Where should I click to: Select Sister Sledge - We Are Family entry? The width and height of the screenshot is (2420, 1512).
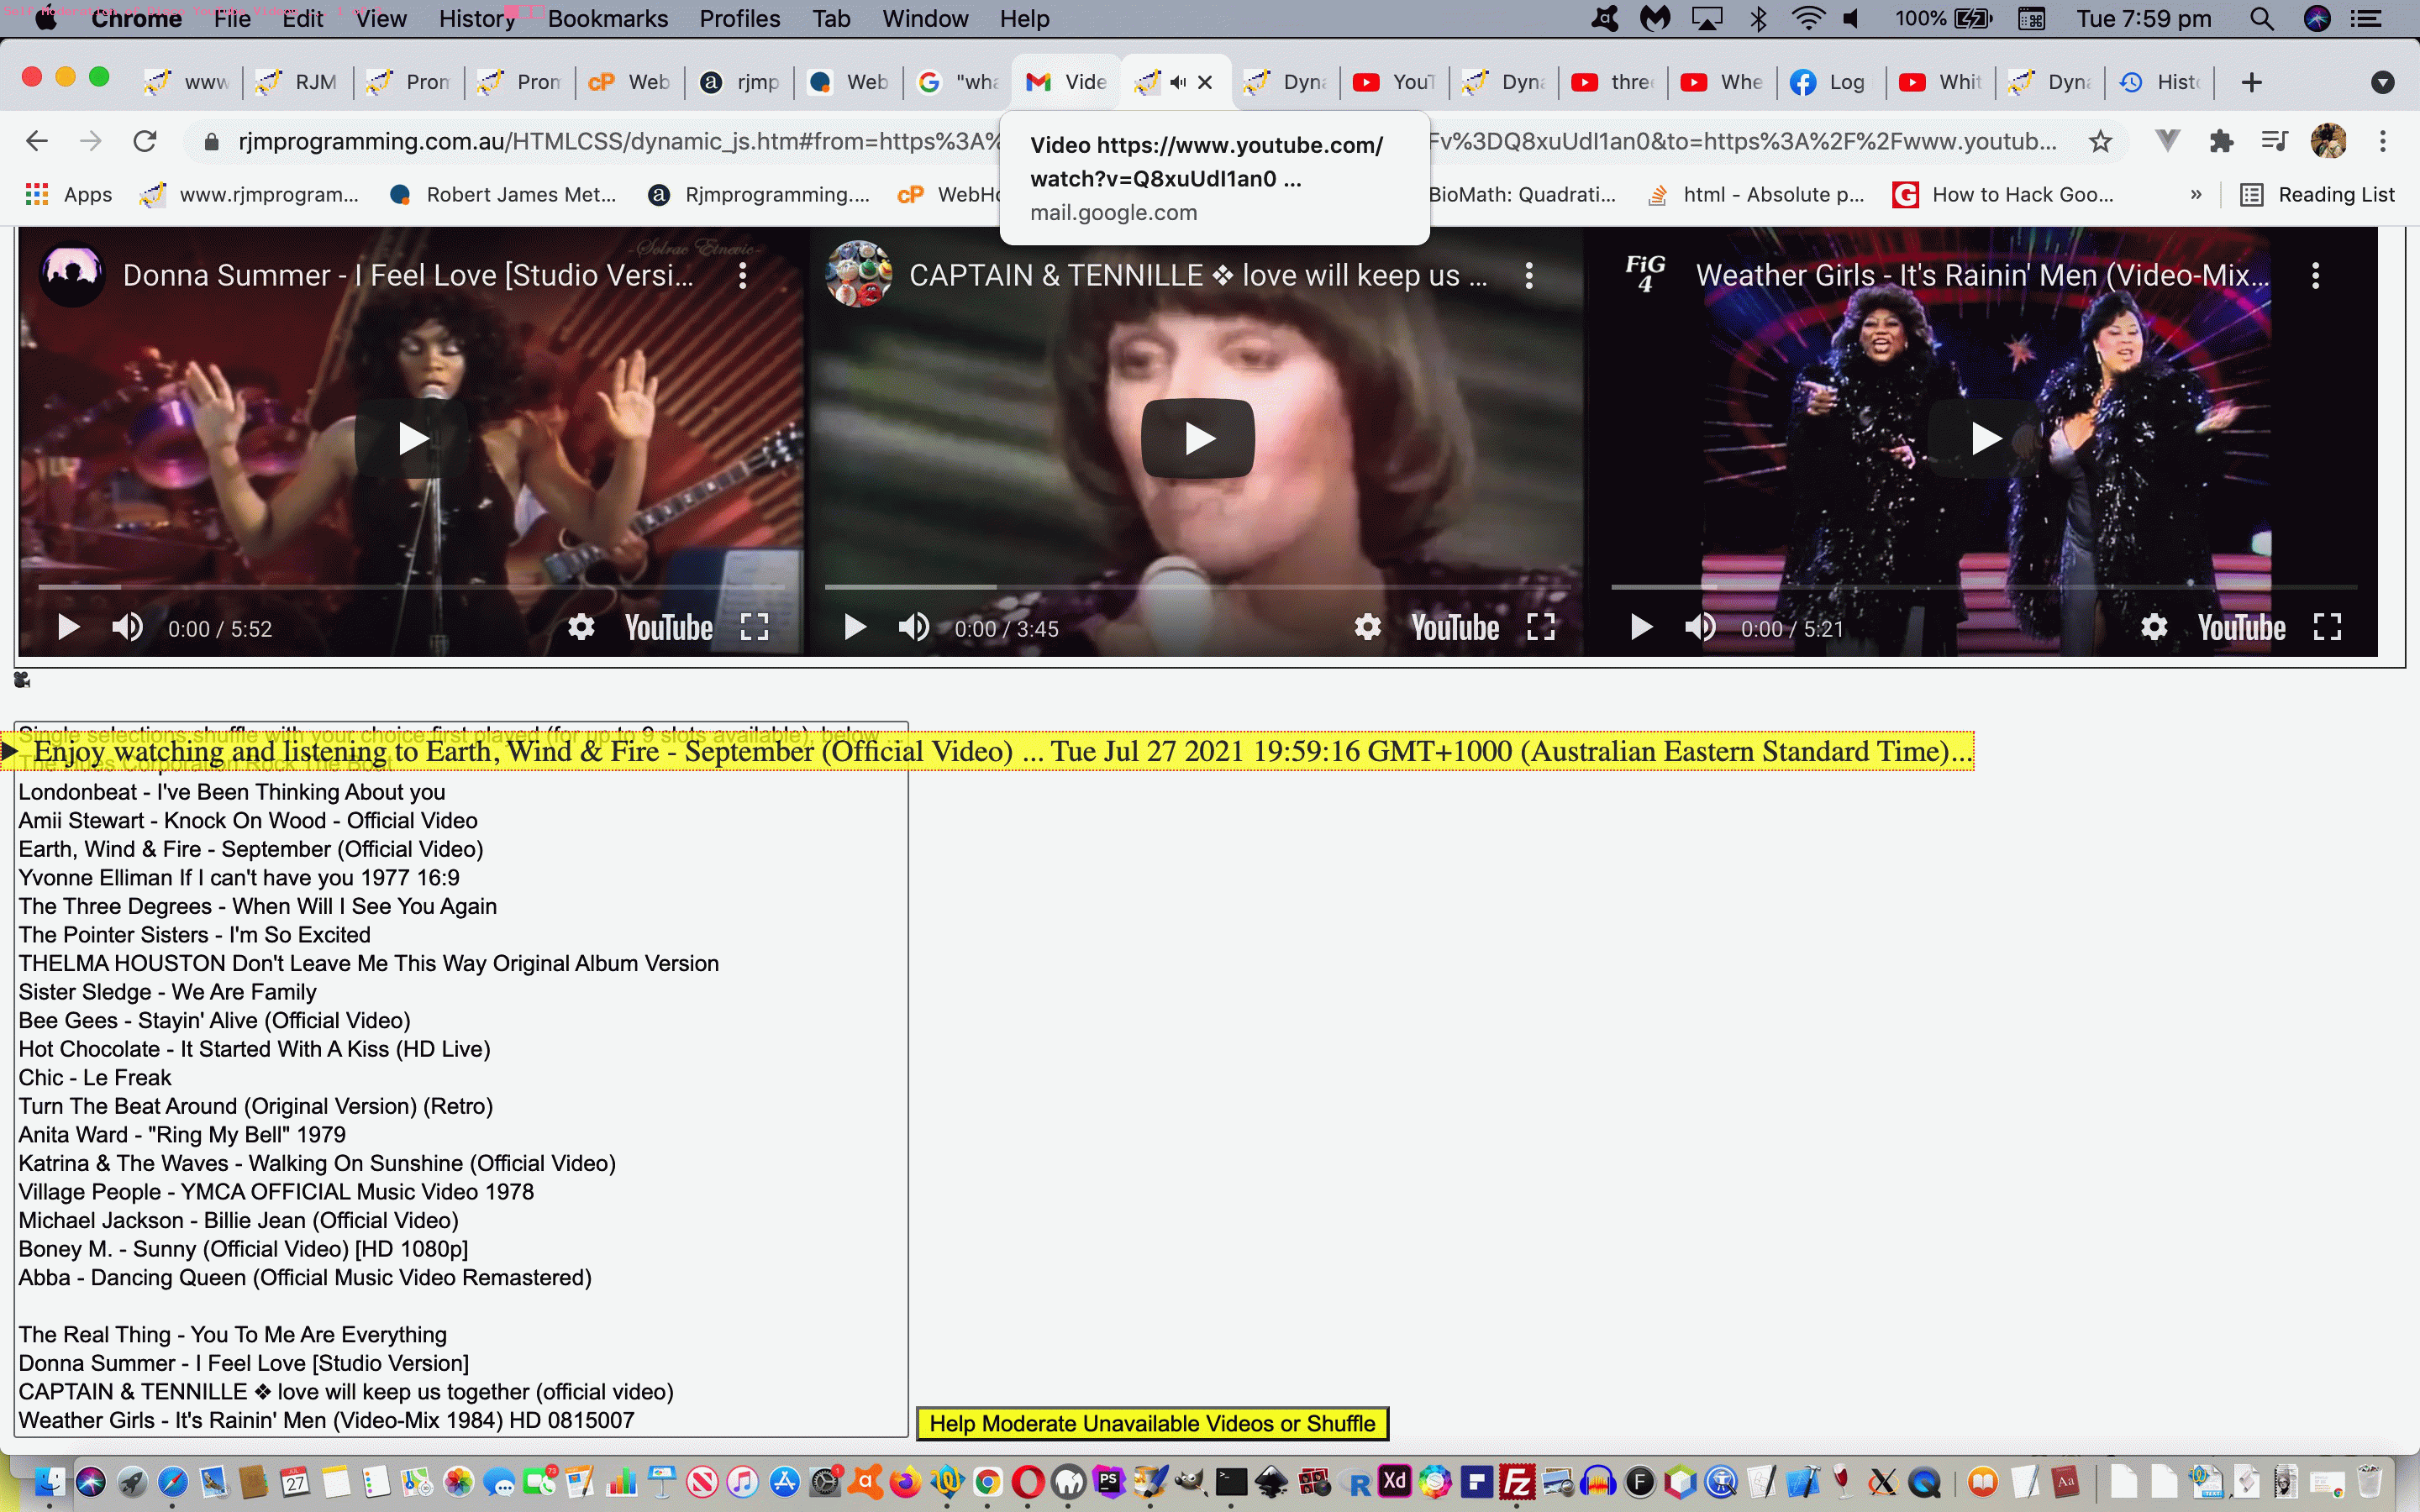click(168, 992)
